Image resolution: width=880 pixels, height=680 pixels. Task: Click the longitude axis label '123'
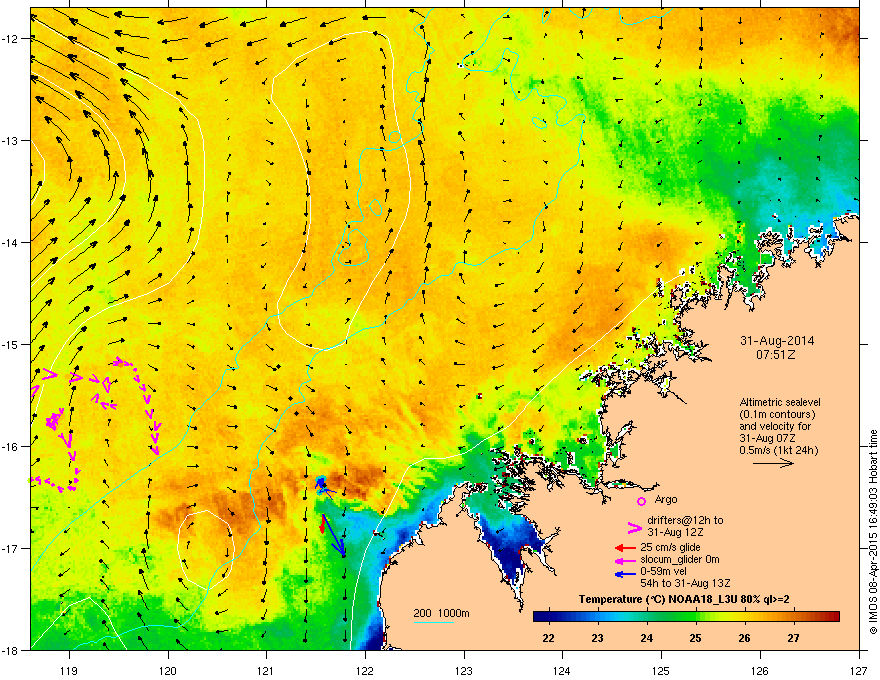coord(464,670)
